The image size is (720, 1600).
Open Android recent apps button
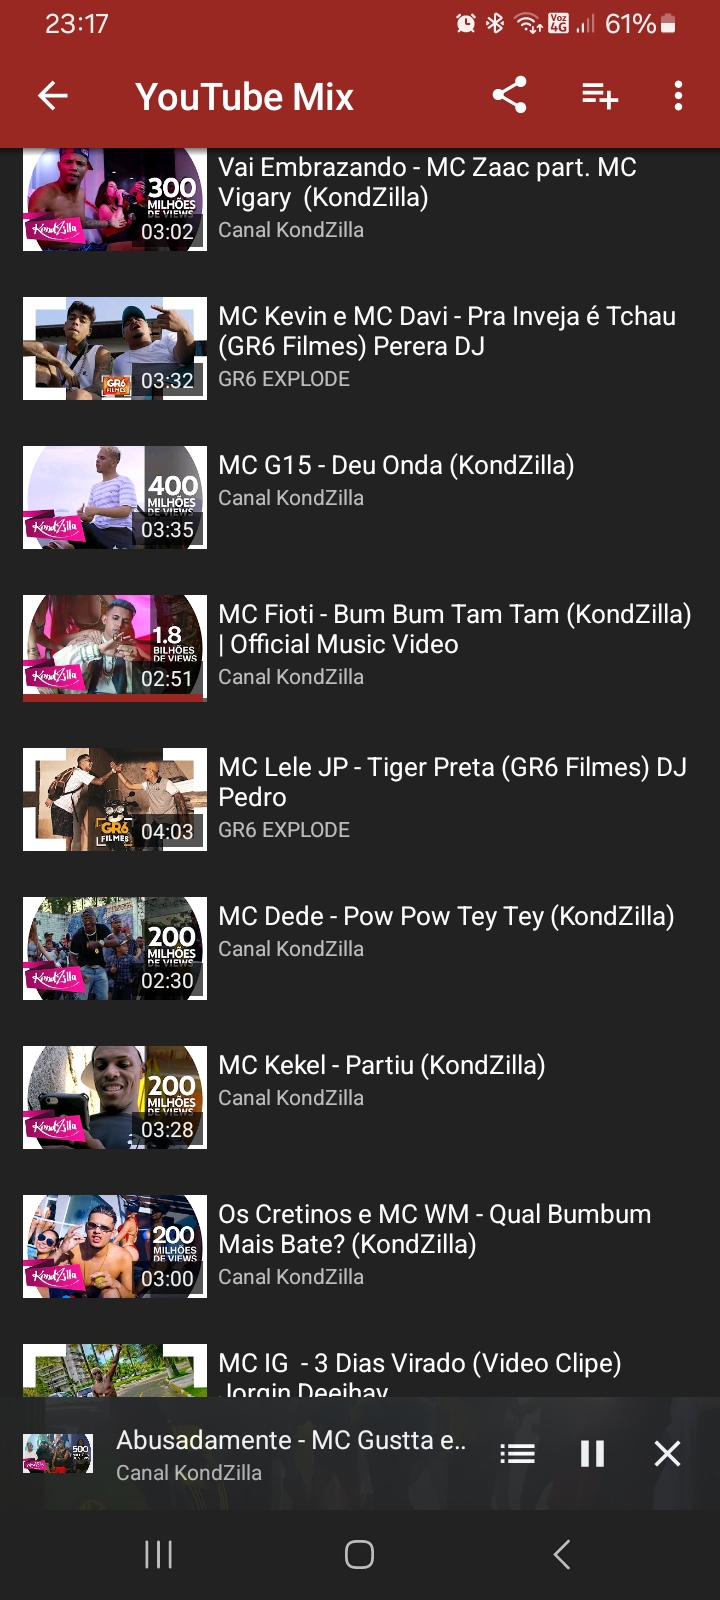(x=158, y=1554)
